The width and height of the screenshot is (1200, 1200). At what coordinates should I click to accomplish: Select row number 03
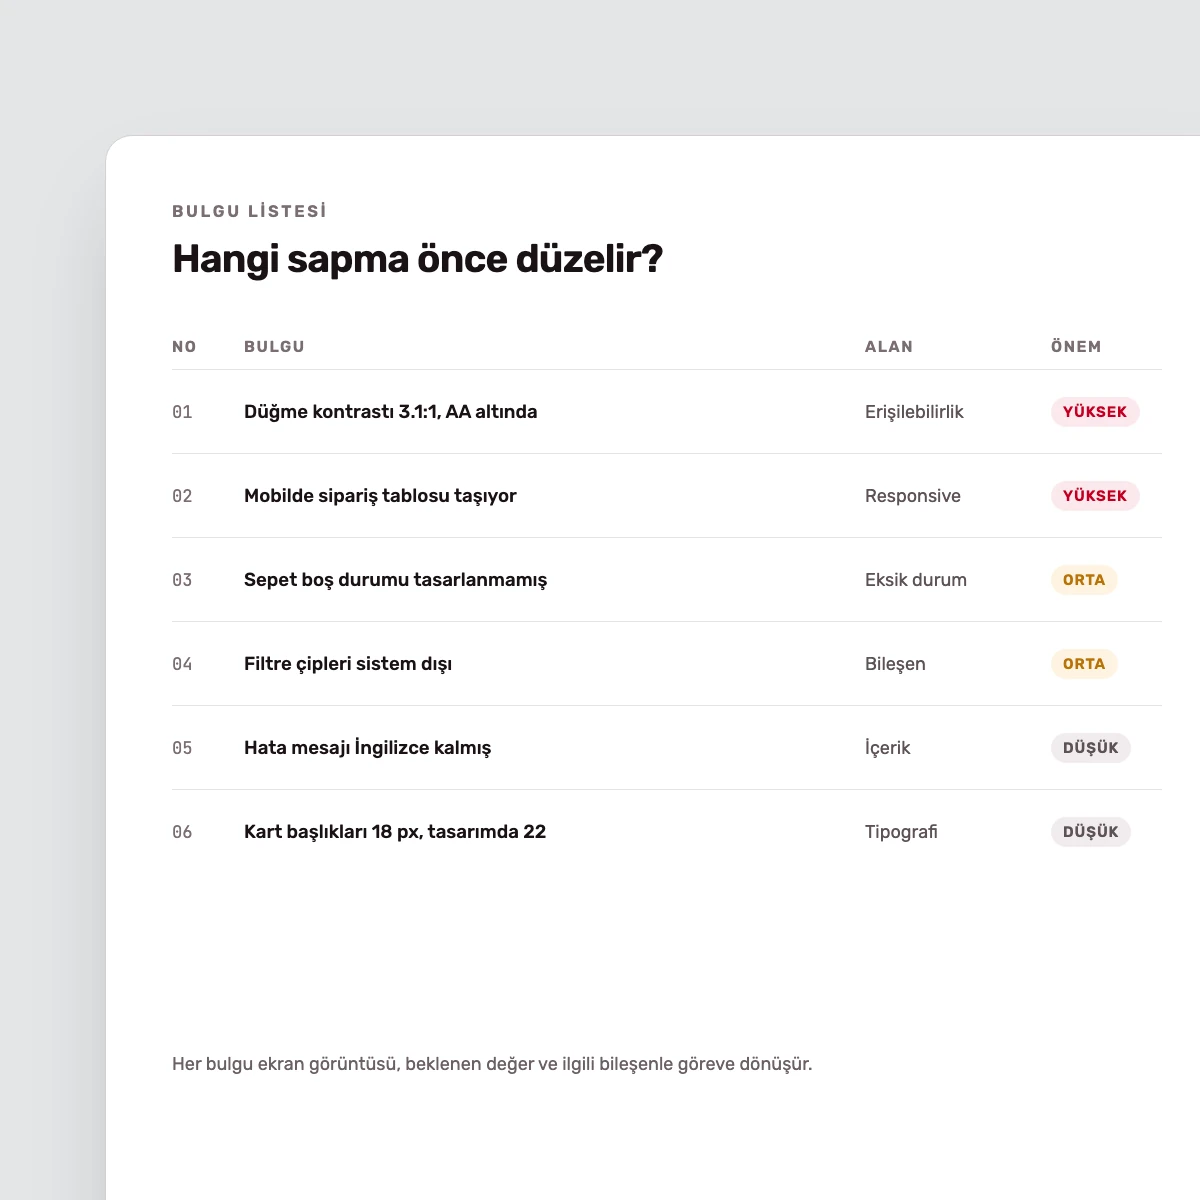pyautogui.click(x=182, y=580)
